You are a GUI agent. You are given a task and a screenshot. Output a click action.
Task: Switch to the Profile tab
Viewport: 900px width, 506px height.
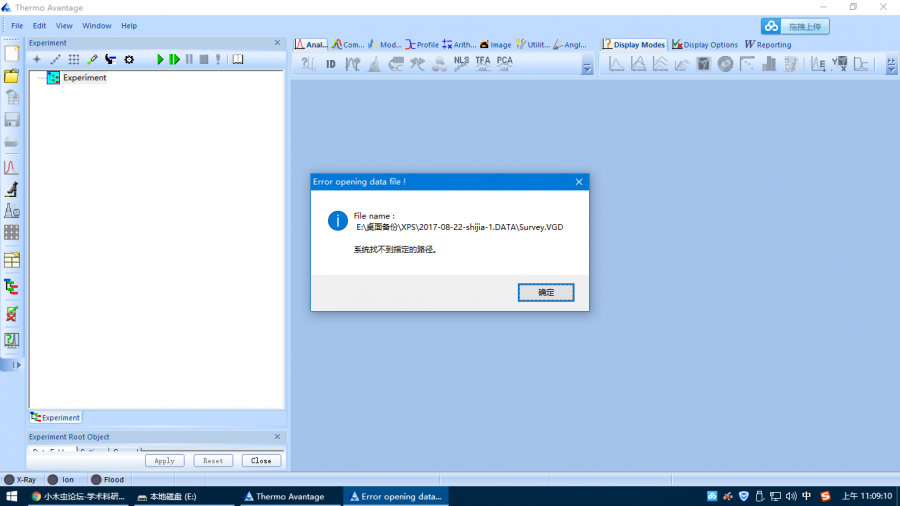pyautogui.click(x=422, y=44)
